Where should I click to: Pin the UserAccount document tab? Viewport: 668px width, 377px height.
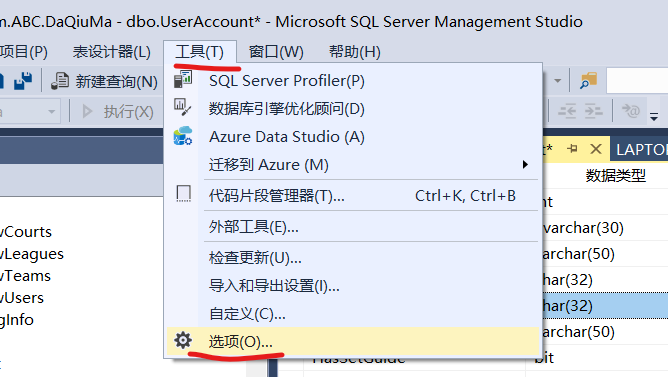[x=572, y=149]
